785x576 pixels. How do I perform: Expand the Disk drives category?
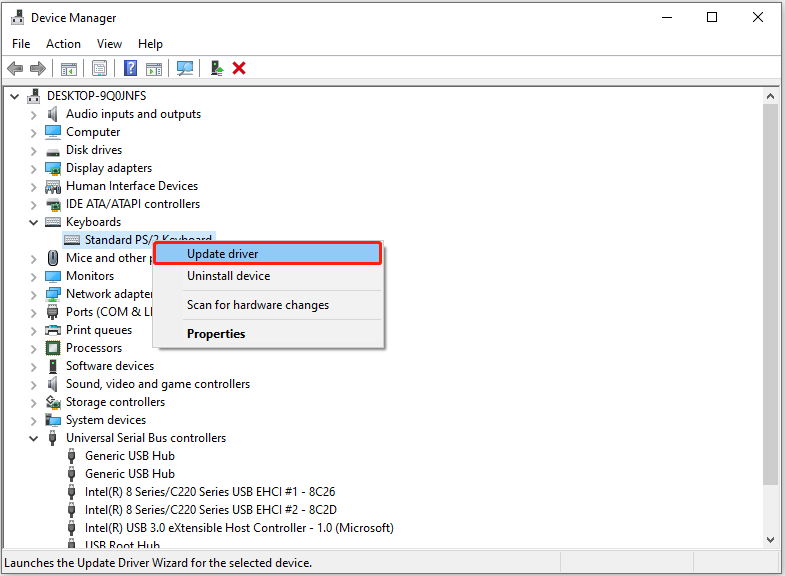(33, 151)
